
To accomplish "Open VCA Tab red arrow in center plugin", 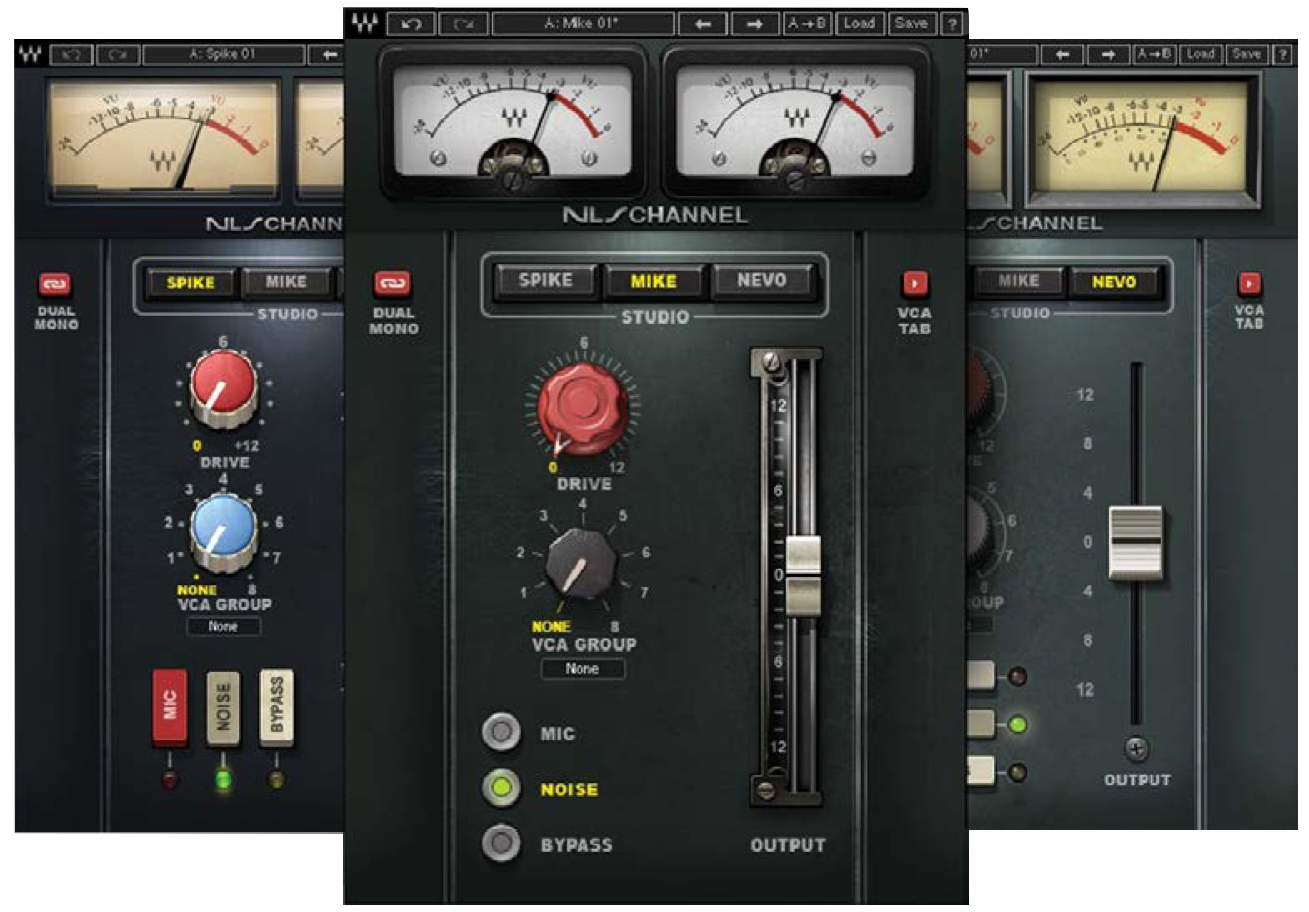I will (x=915, y=285).
